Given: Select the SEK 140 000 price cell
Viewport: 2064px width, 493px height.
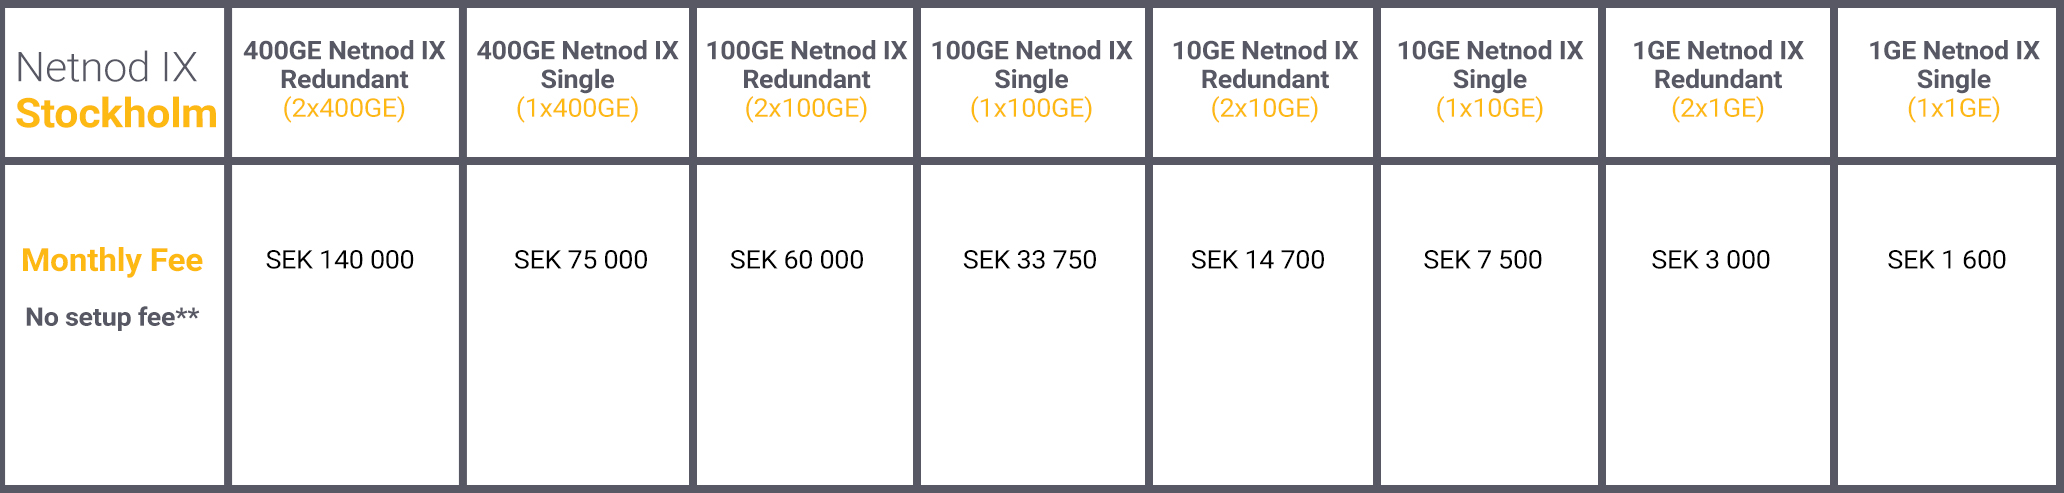Looking at the screenshot, I should point(340,260).
